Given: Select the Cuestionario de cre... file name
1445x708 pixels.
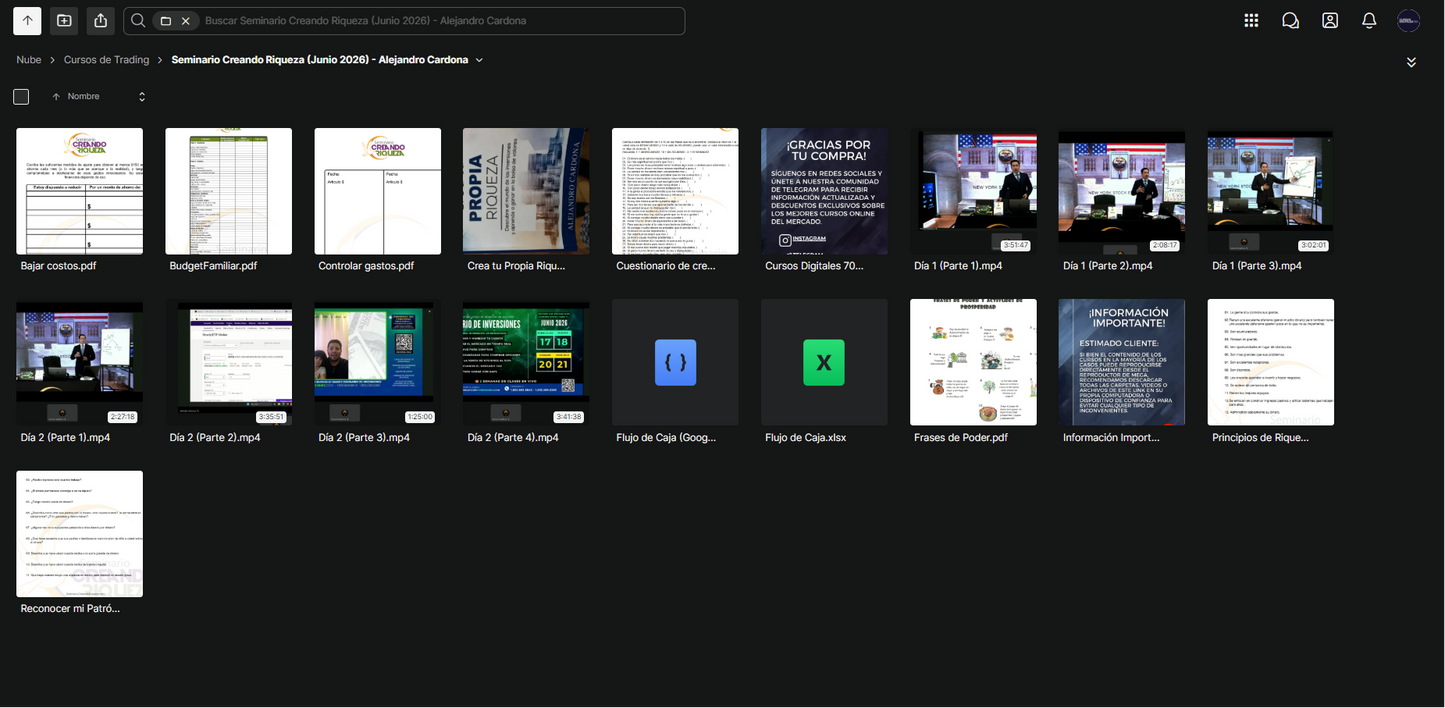Looking at the screenshot, I should (666, 266).
